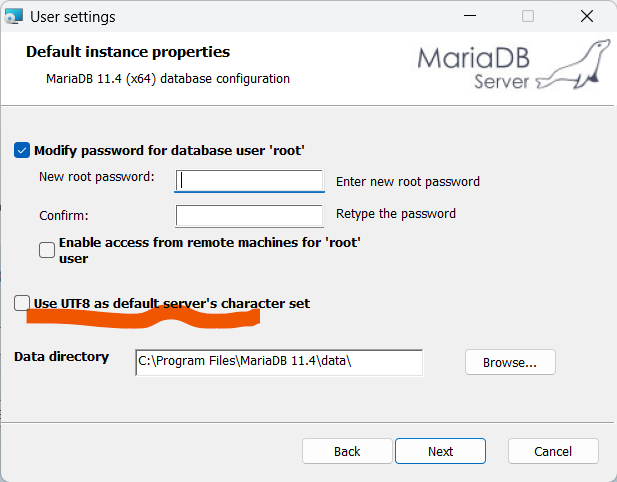617x482 pixels.
Task: Click the Data directory path field
Action: [279, 362]
